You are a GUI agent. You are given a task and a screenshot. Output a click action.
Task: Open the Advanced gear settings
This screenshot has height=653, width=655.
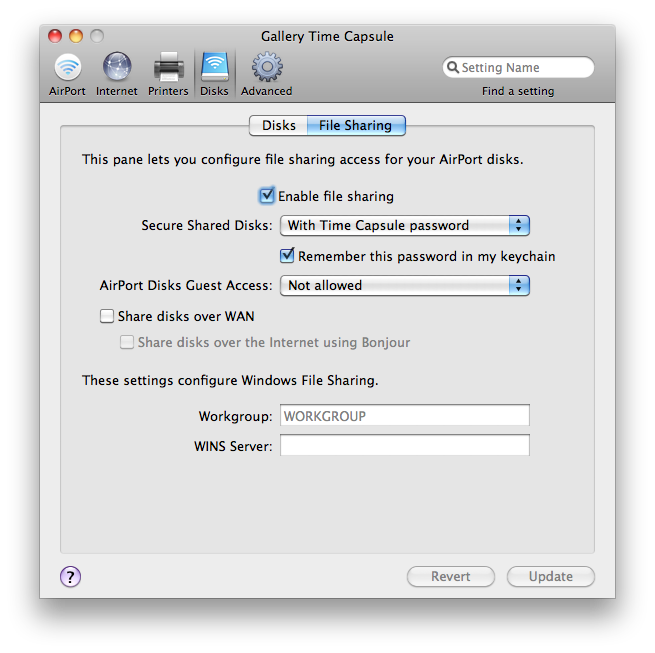[267, 74]
